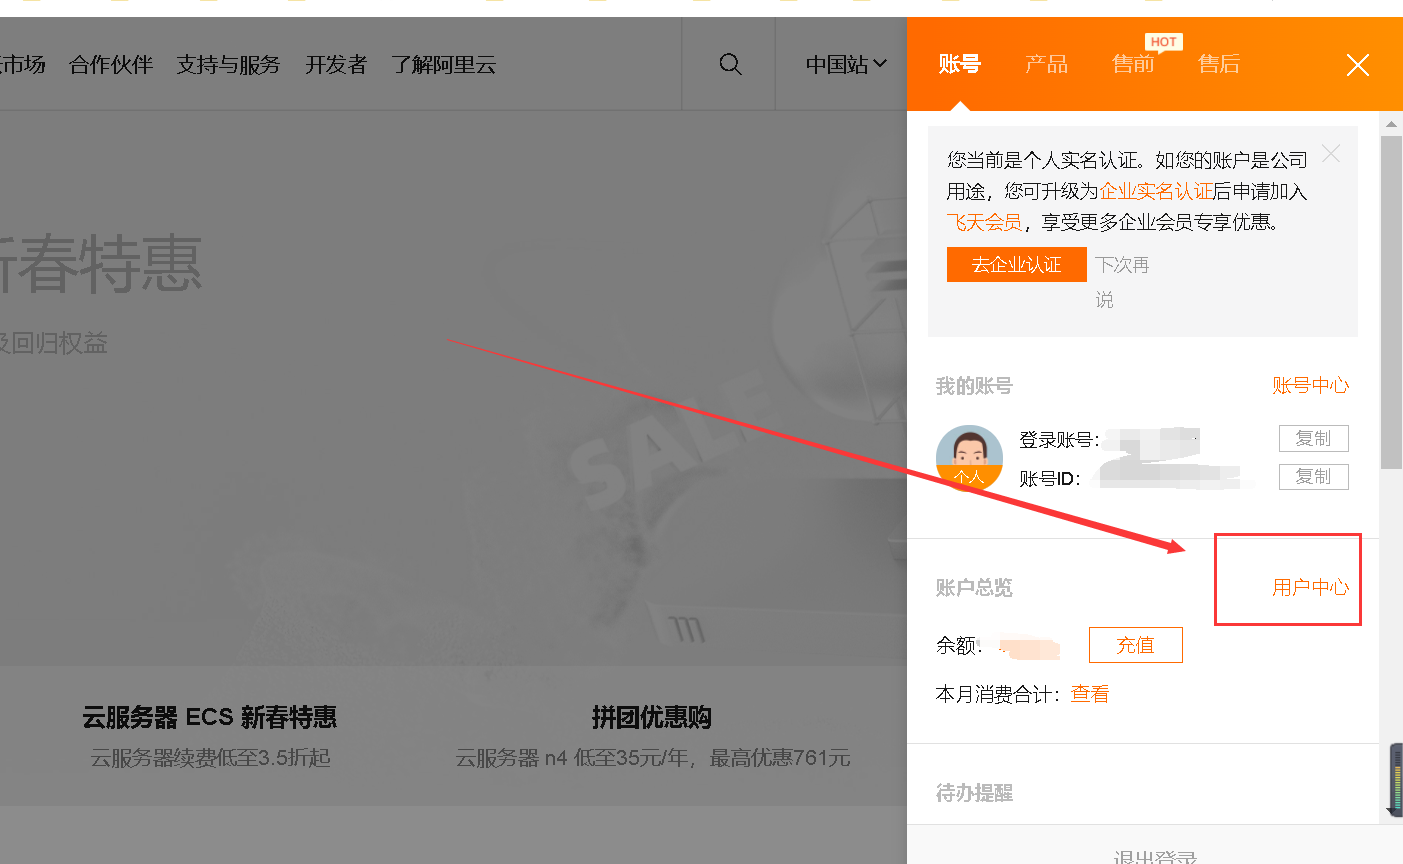The image size is (1403, 864).
Task: Click the 新春特惠 banner title
Action: point(100,265)
